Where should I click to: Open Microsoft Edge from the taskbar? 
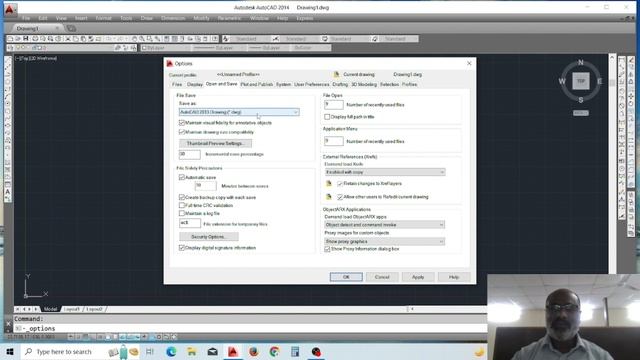[171, 351]
